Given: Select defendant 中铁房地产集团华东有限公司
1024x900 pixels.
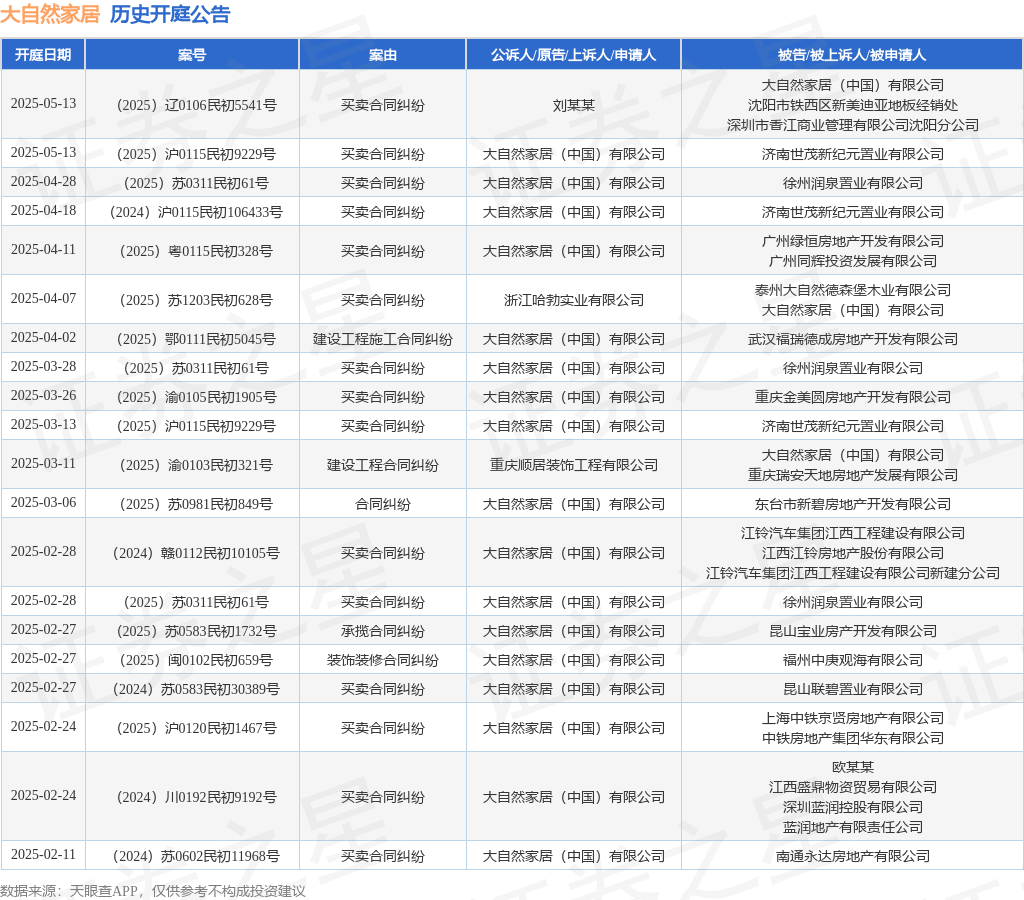Looking at the screenshot, I should [852, 738].
